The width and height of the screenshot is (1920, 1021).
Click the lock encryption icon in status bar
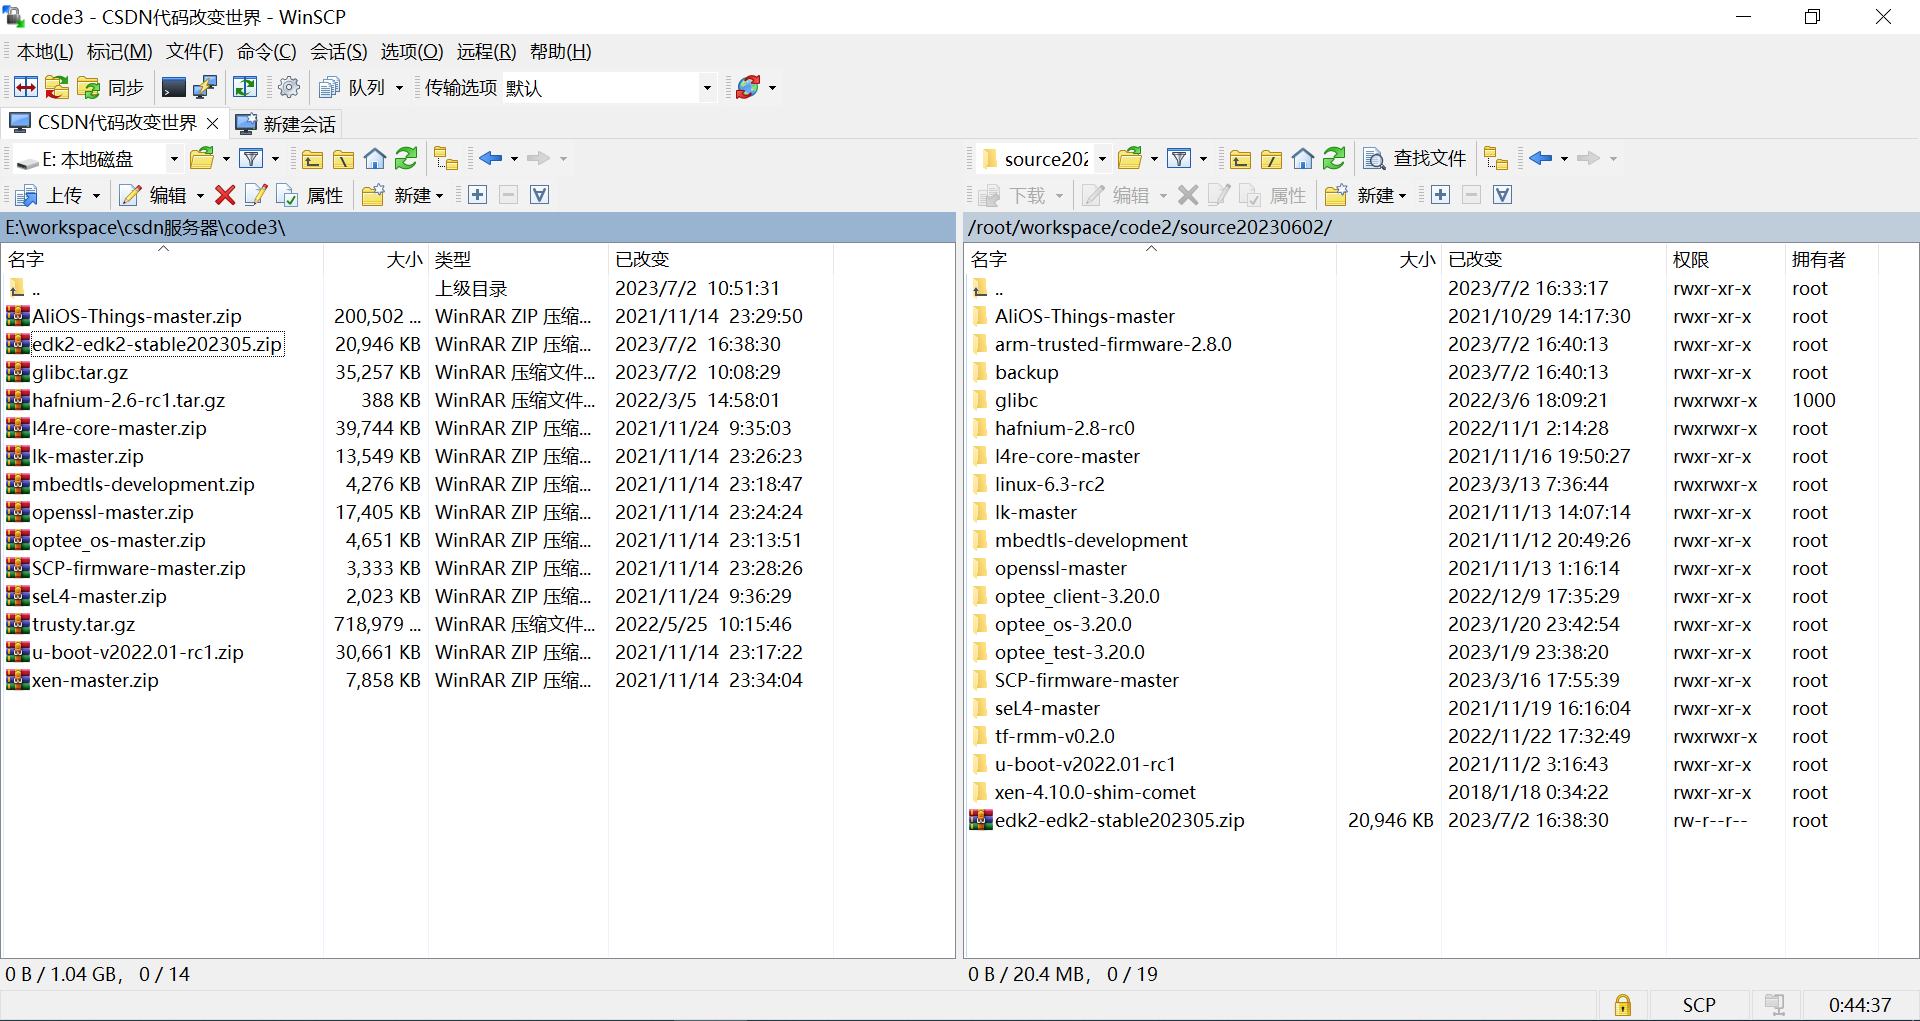coord(1622,1005)
